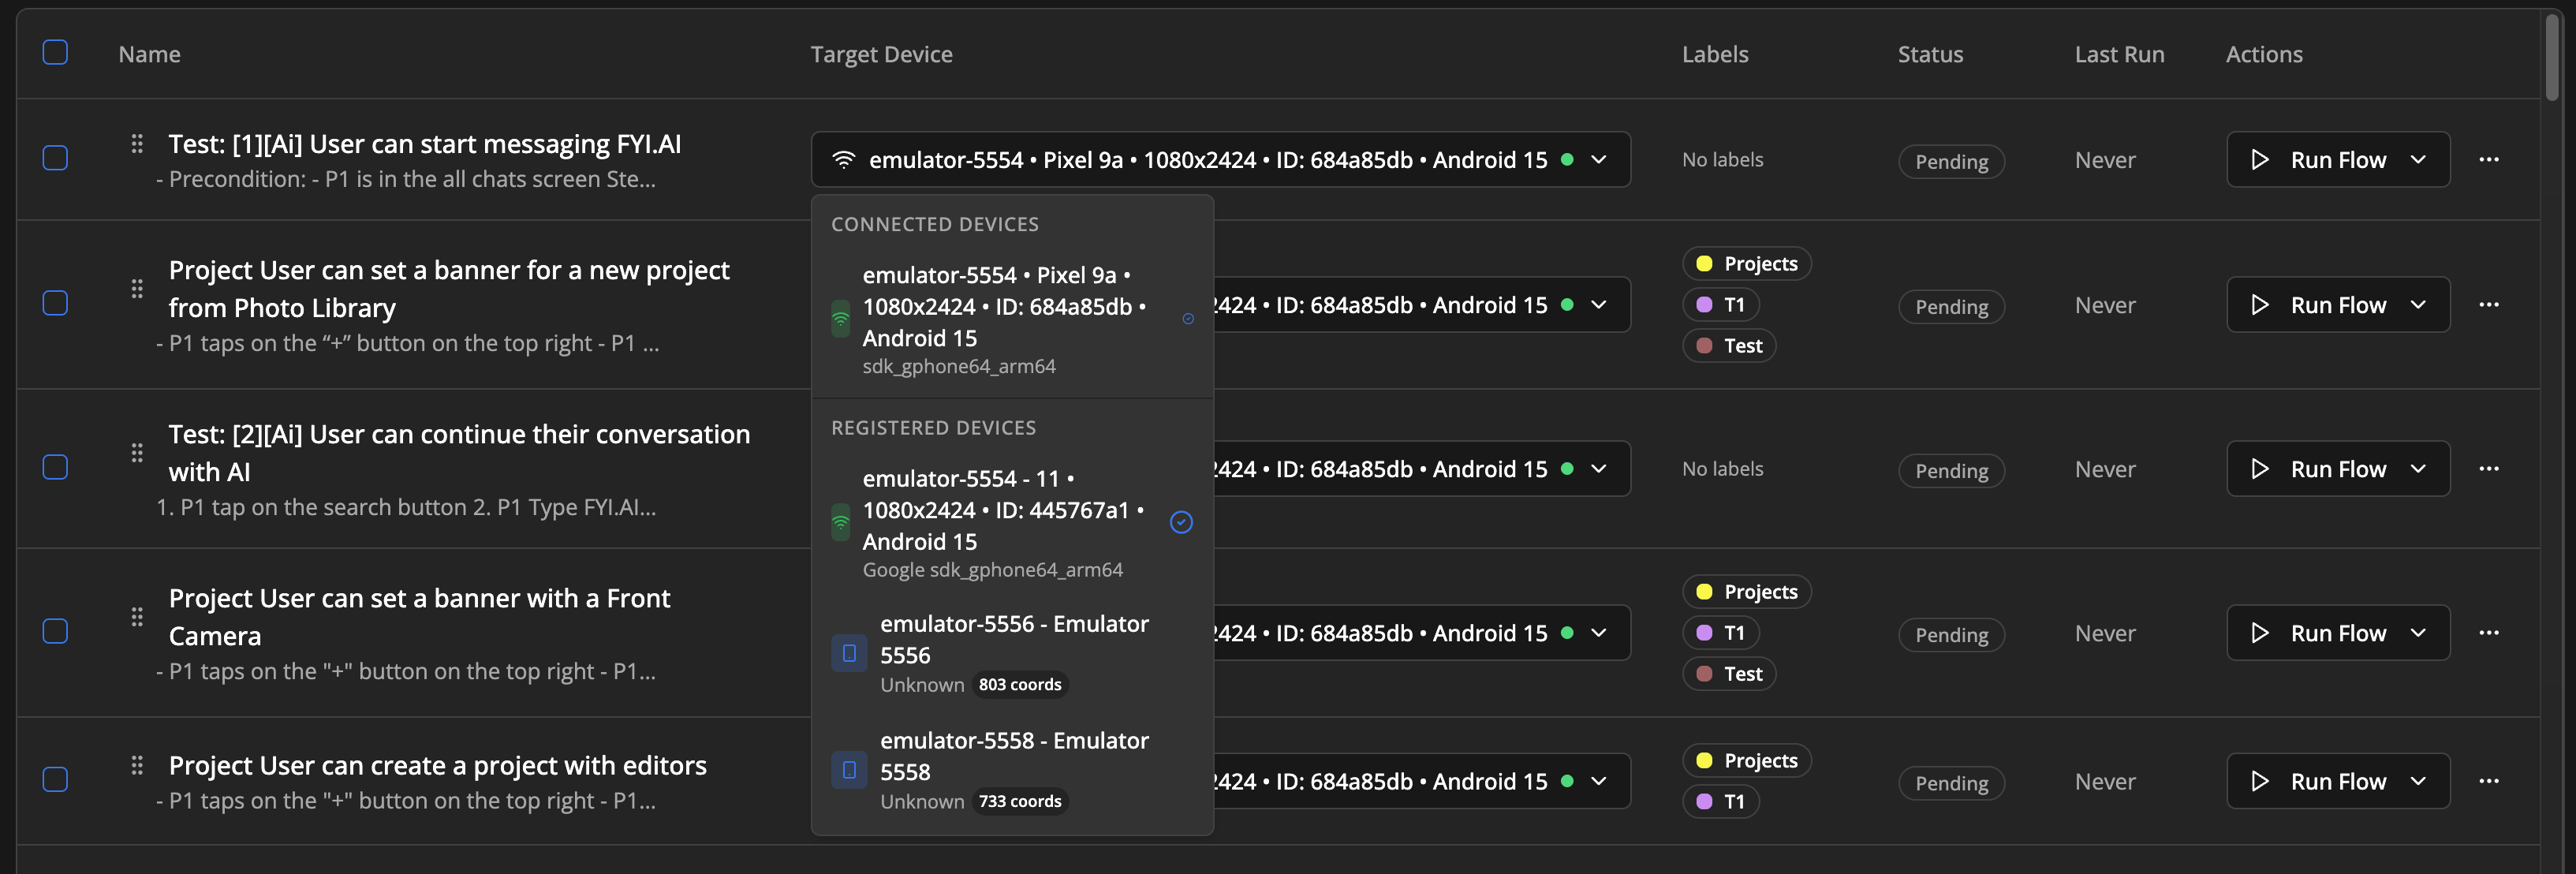Select registered device emulator-5556 - Emulator 5556
The image size is (2576, 874).
point(1012,653)
